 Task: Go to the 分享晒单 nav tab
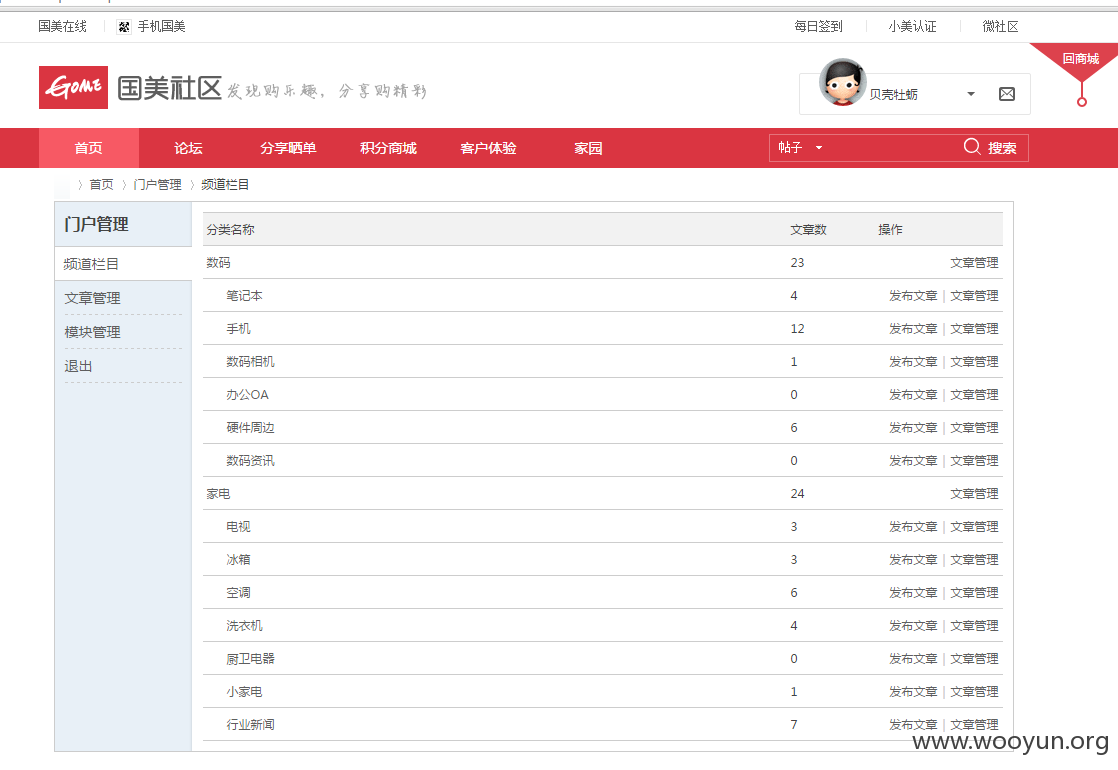tap(288, 148)
